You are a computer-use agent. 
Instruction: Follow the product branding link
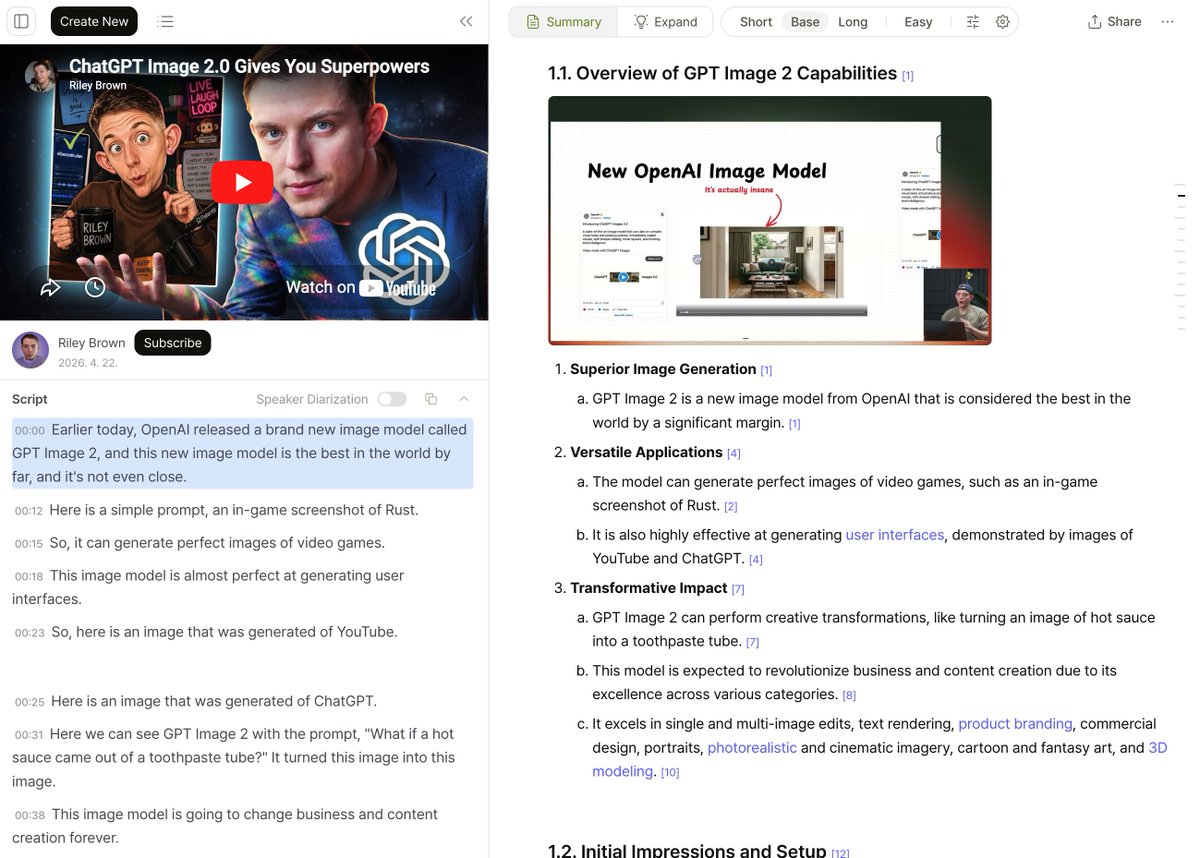click(x=1015, y=724)
